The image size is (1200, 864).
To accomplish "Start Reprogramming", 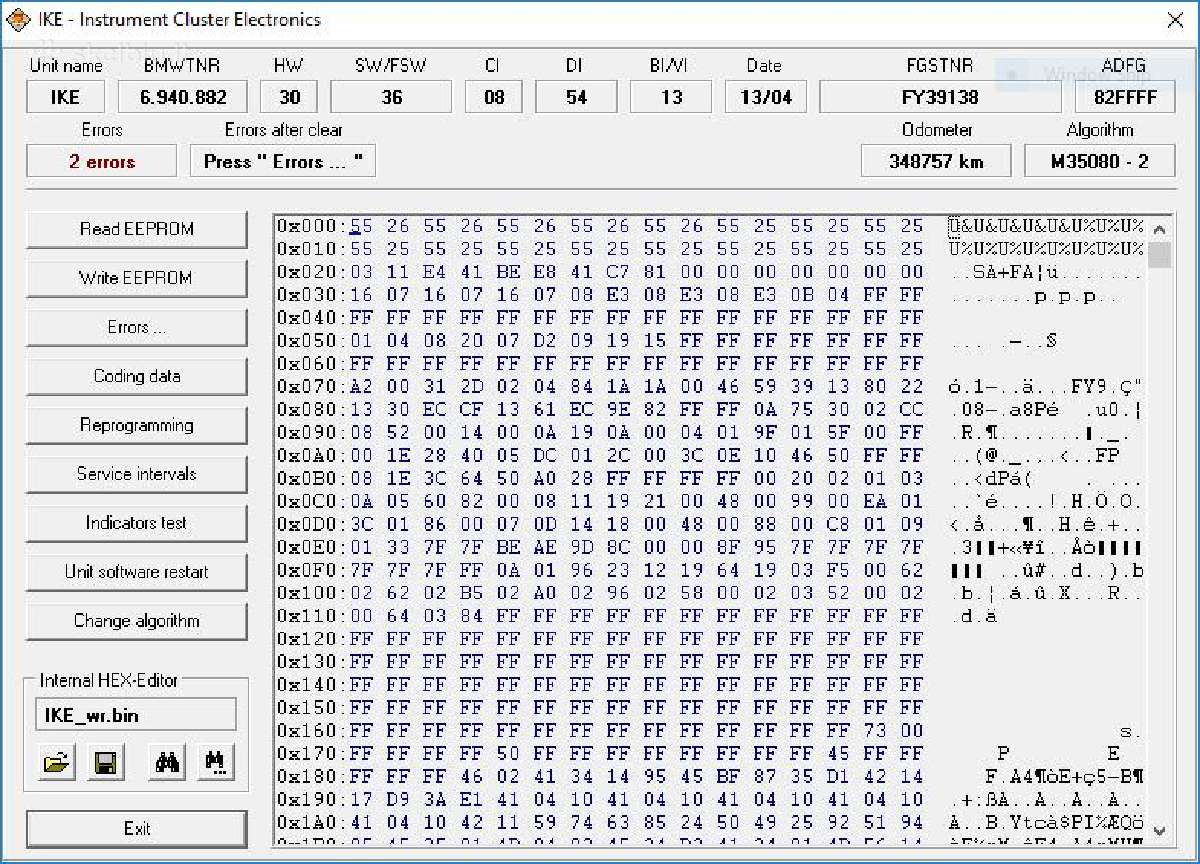I will (x=136, y=425).
